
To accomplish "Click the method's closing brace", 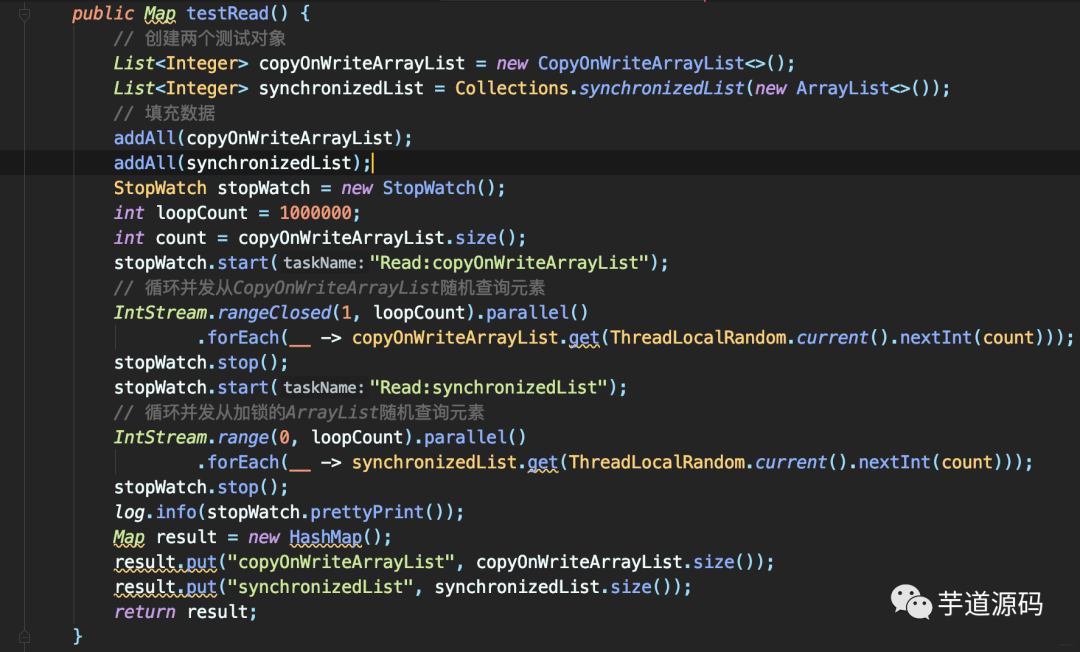I will point(77,636).
